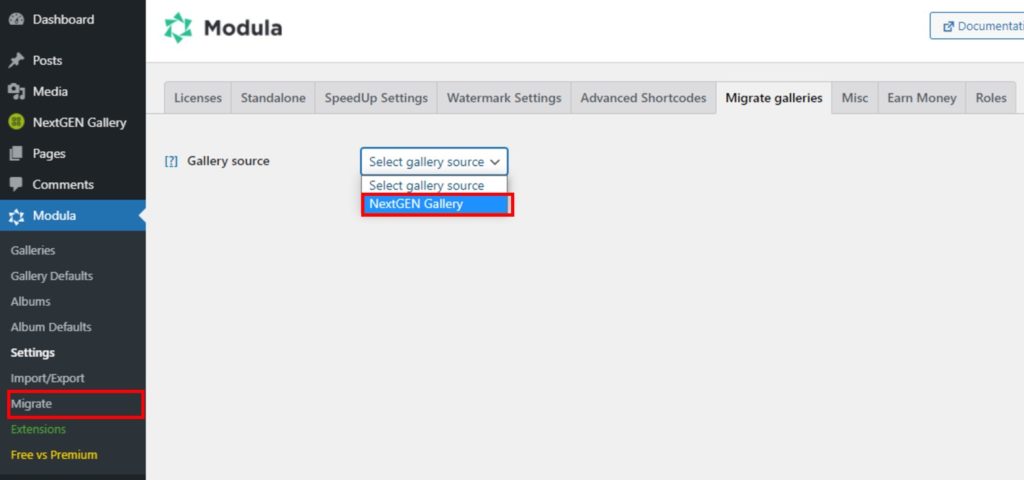Click the Documentation button
The width and height of the screenshot is (1024, 480).
click(x=977, y=26)
